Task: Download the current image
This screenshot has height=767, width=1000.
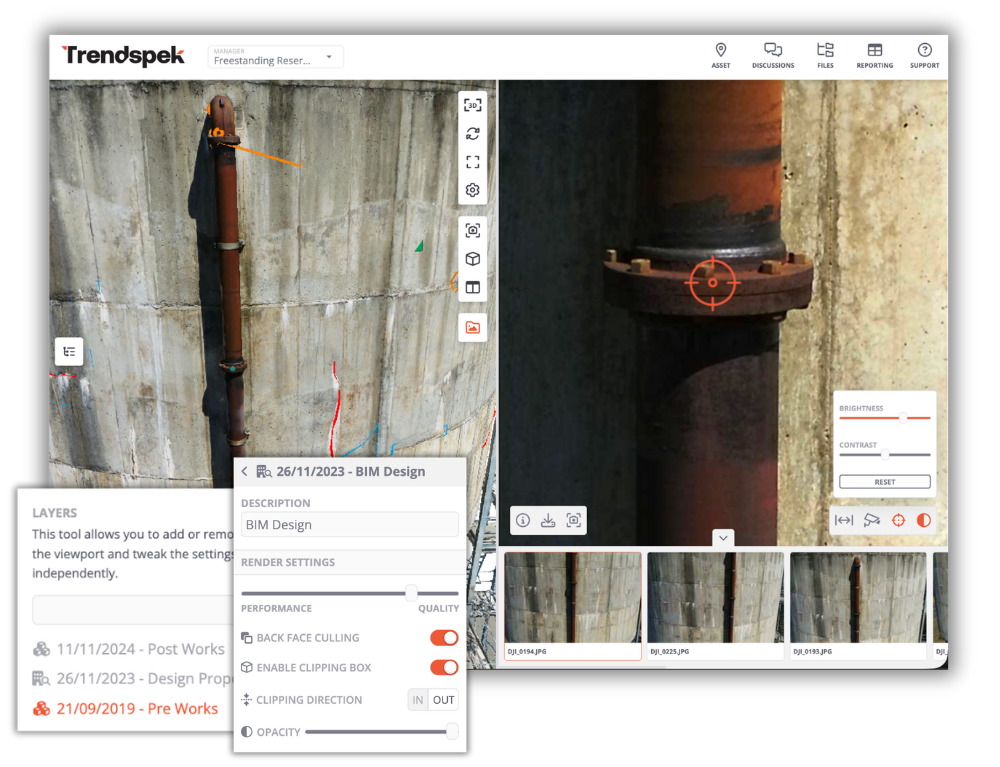Action: (548, 520)
